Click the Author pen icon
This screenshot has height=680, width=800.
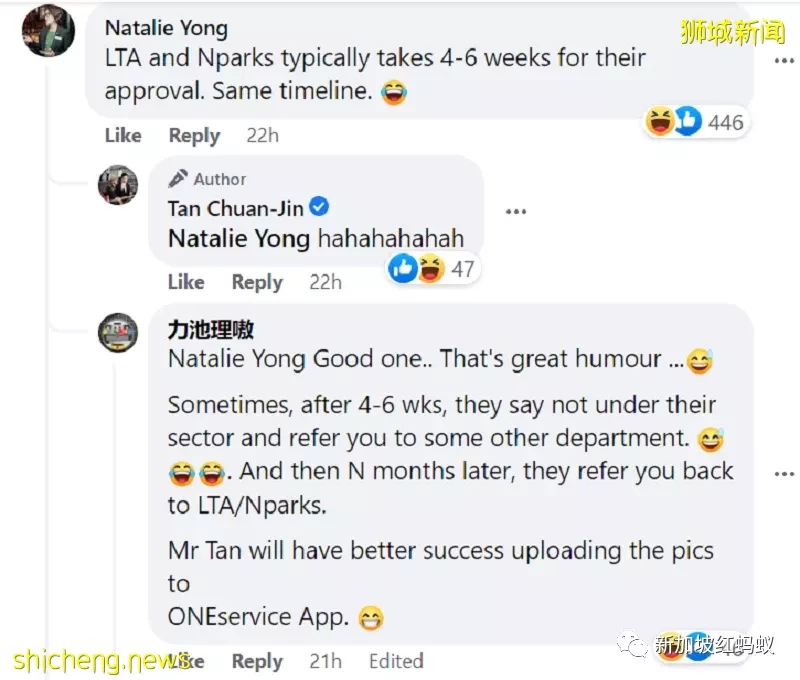click(x=178, y=179)
